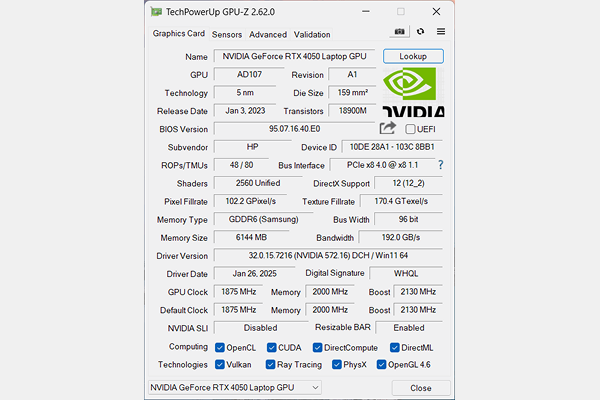Click the Die Size value 159 mm²
This screenshot has width=600, height=400.
pos(352,93)
